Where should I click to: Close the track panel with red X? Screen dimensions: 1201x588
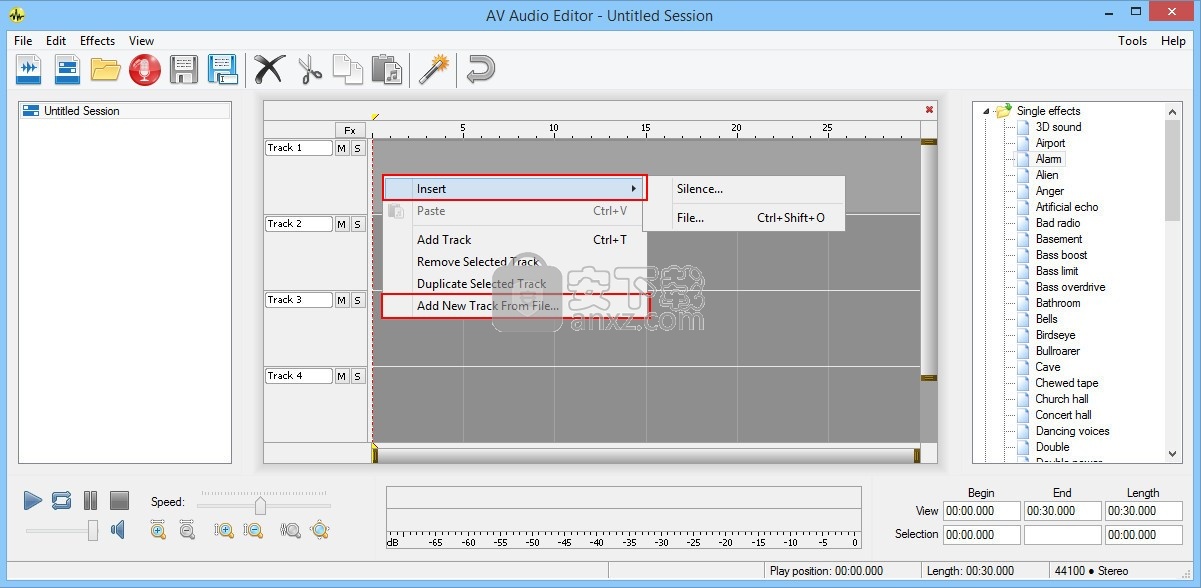929,110
